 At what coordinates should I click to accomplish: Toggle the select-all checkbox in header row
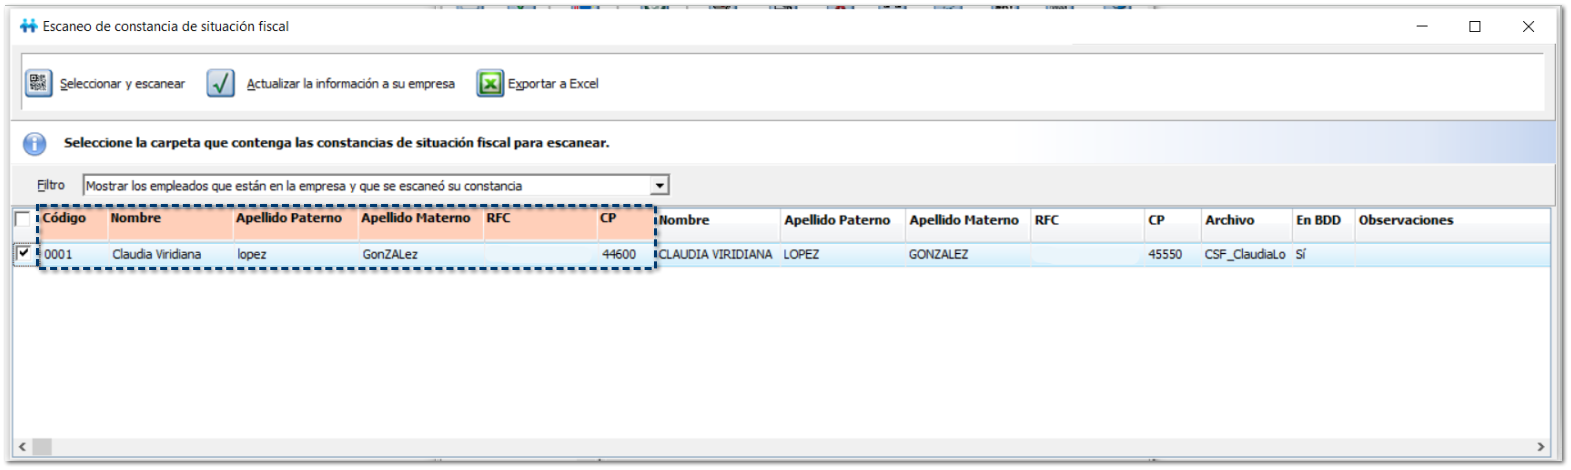click(x=23, y=220)
